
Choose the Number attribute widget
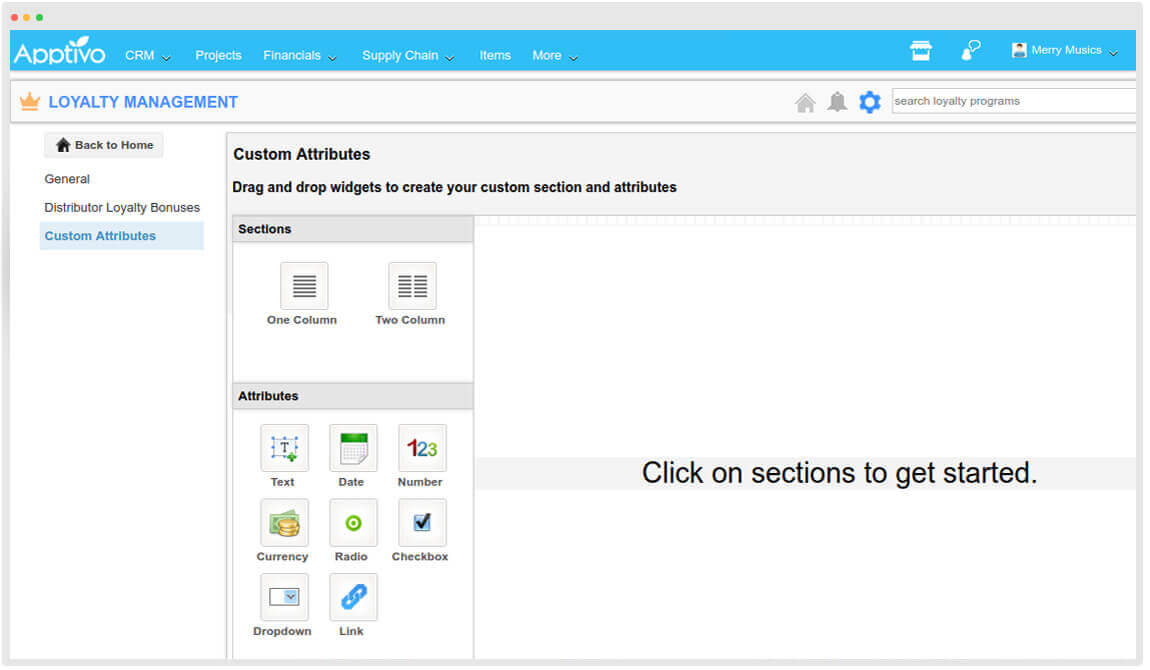[x=422, y=448]
